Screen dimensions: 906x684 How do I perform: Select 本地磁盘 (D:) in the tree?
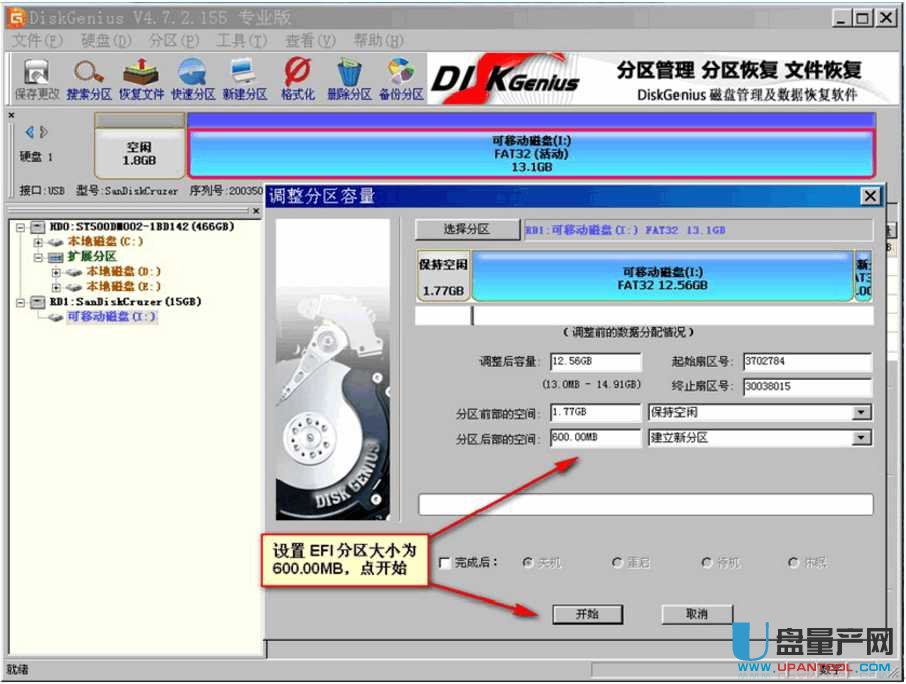click(x=124, y=272)
